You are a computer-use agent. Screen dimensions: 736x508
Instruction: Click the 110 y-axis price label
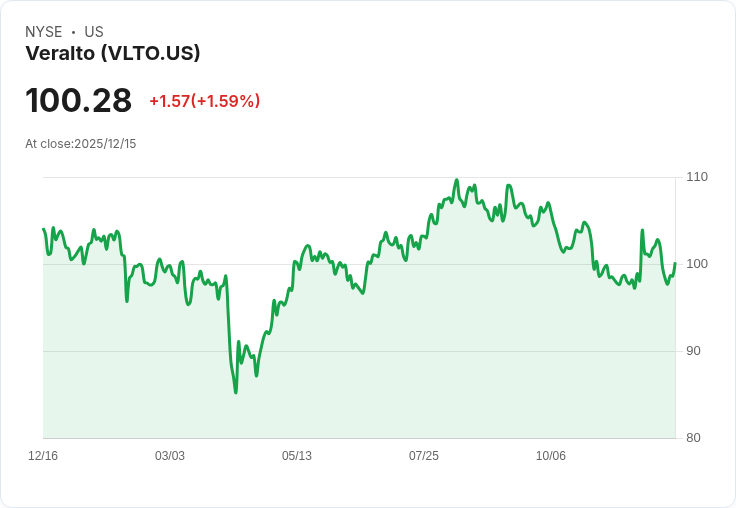pyautogui.click(x=697, y=177)
